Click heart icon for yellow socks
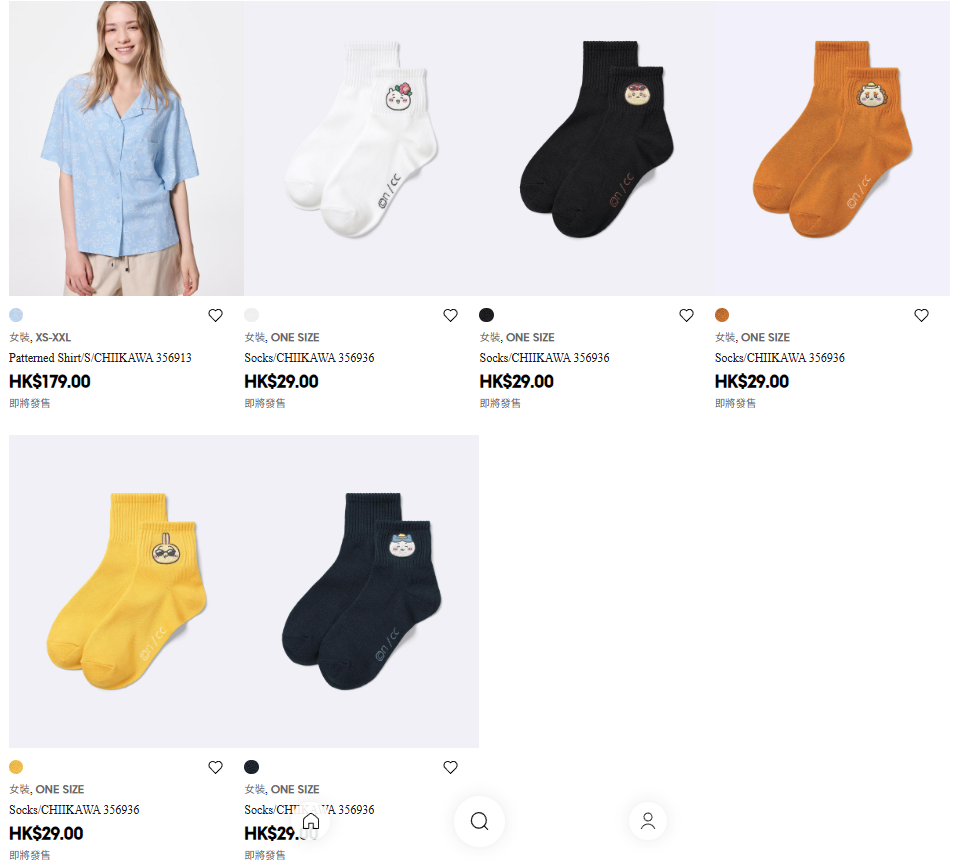Image resolution: width=958 pixels, height=861 pixels. point(215,768)
